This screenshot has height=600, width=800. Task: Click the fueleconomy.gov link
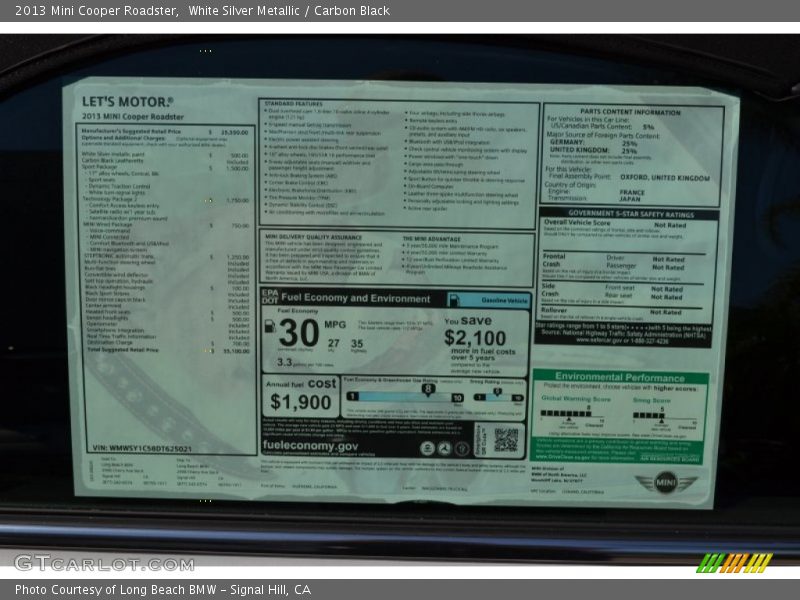pos(310,446)
